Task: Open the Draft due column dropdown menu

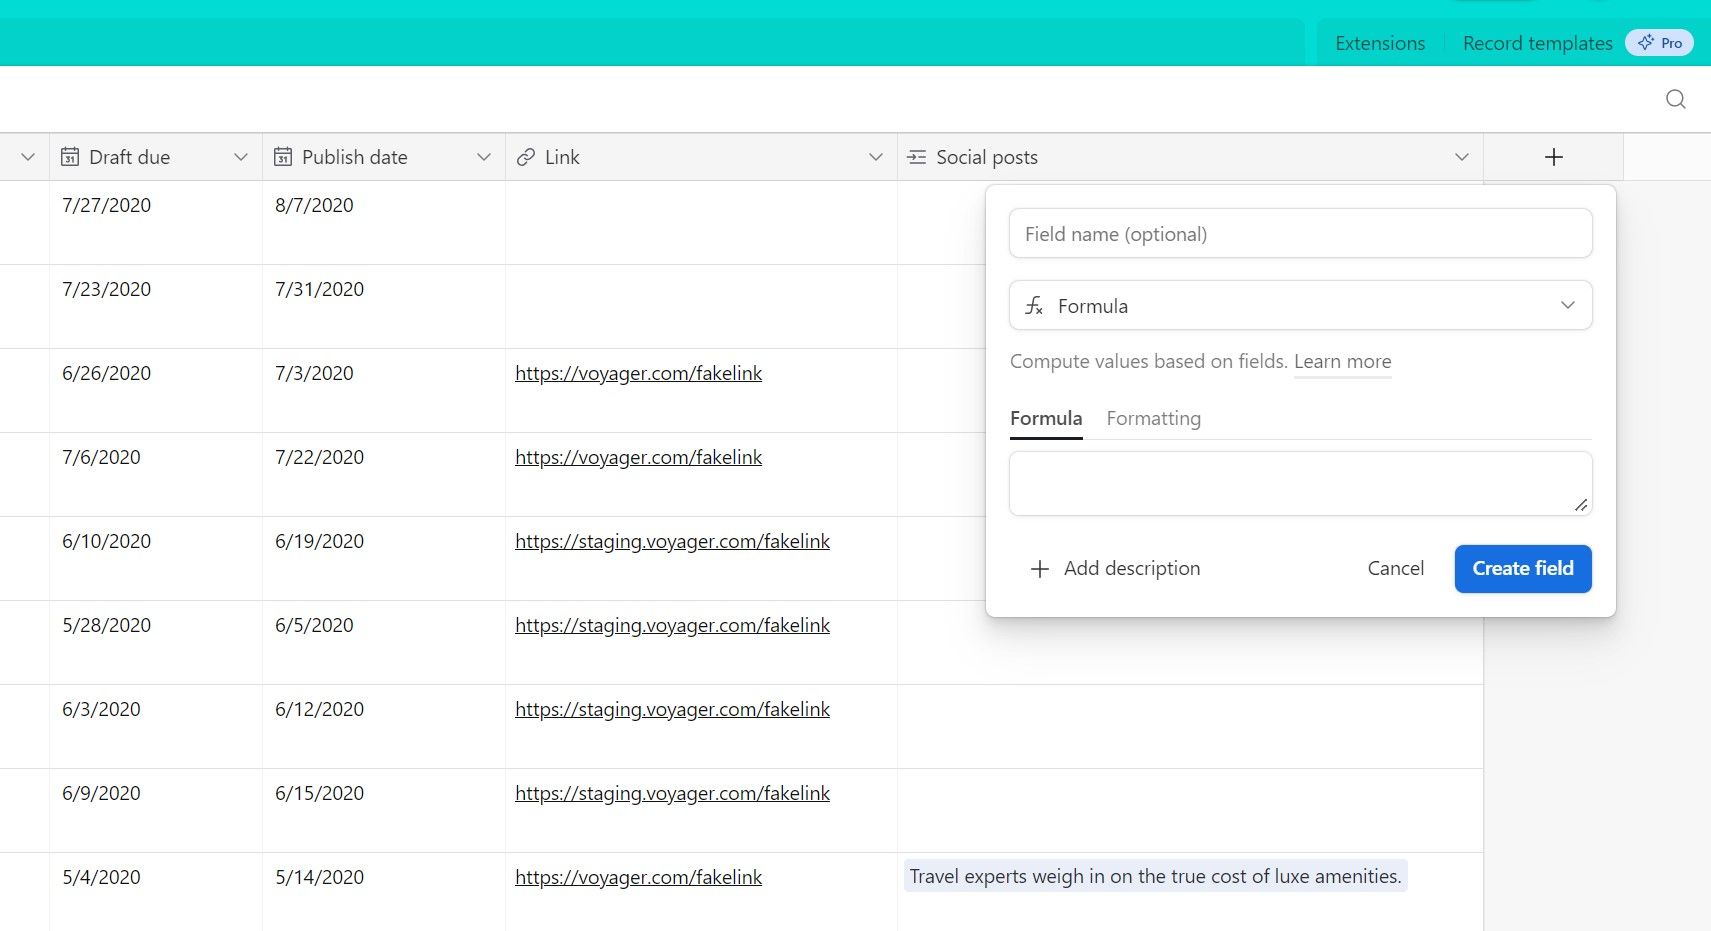Action: pyautogui.click(x=240, y=157)
